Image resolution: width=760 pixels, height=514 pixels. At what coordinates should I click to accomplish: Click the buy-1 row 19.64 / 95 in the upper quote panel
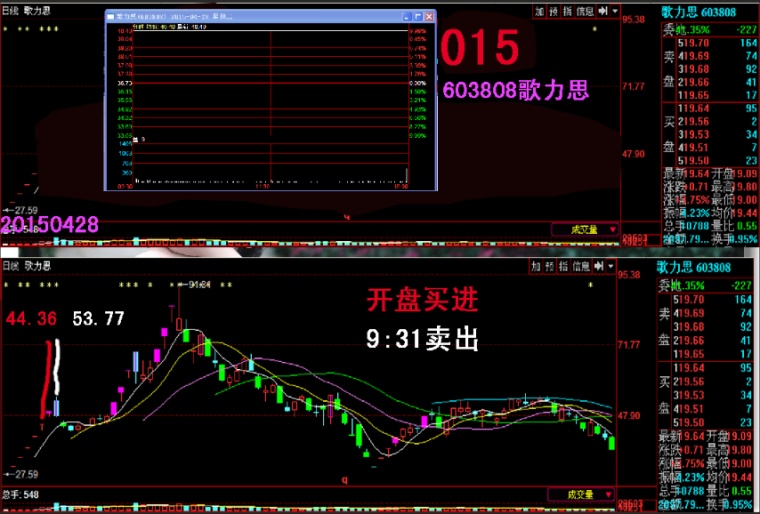pos(718,109)
